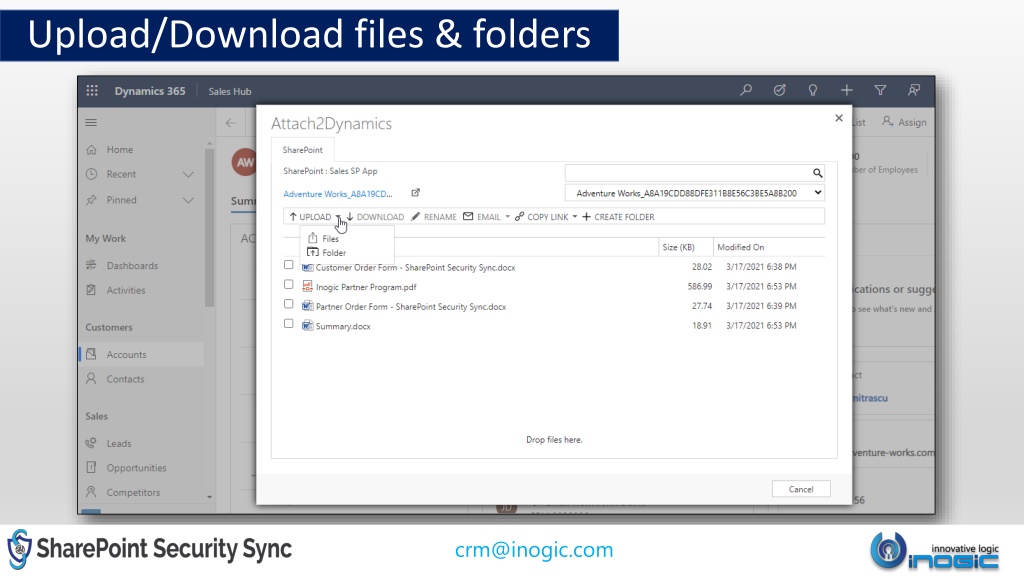Screen dimensions: 1024x576
Task: Click the Inogic Partner Program.pdf file name
Action: click(366, 287)
